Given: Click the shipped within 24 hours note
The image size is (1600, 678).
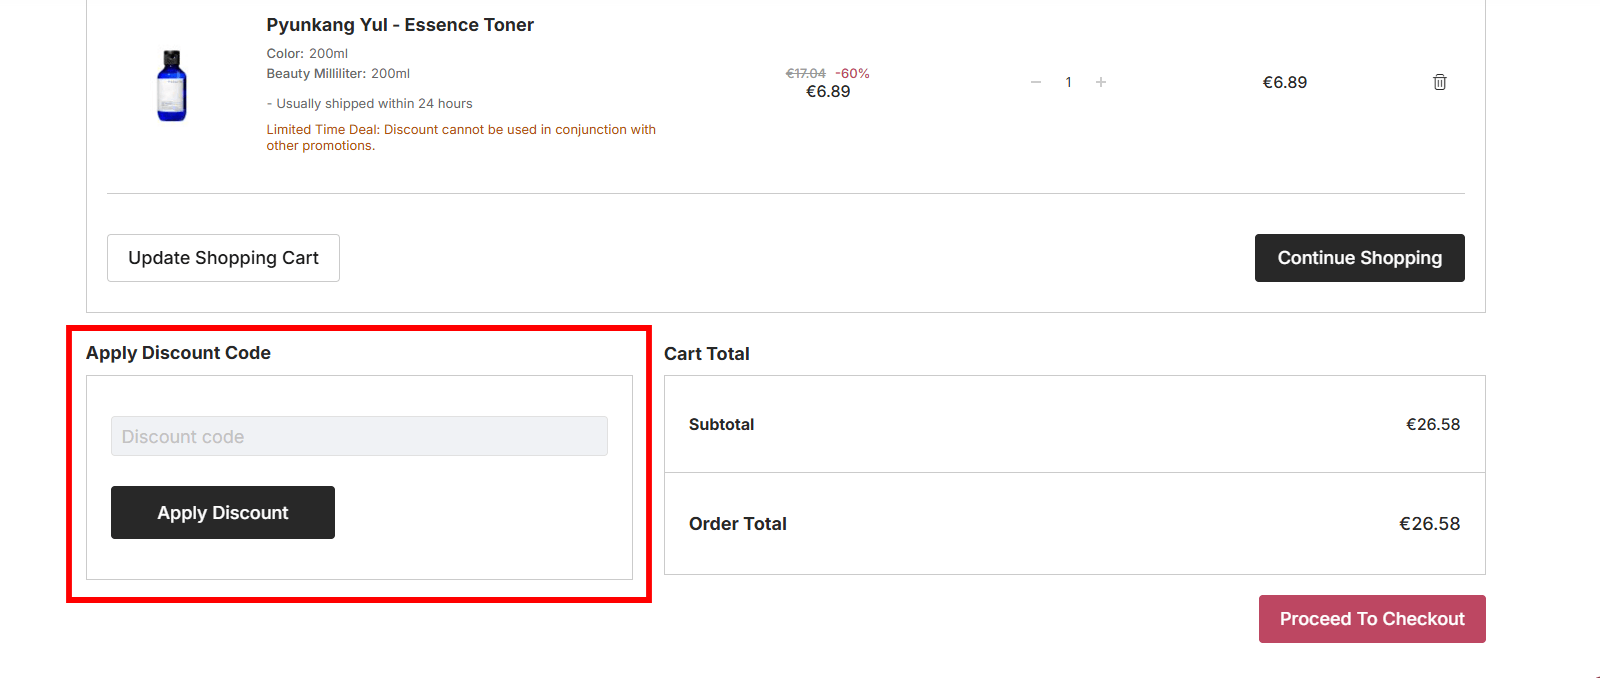Looking at the screenshot, I should click(x=369, y=103).
